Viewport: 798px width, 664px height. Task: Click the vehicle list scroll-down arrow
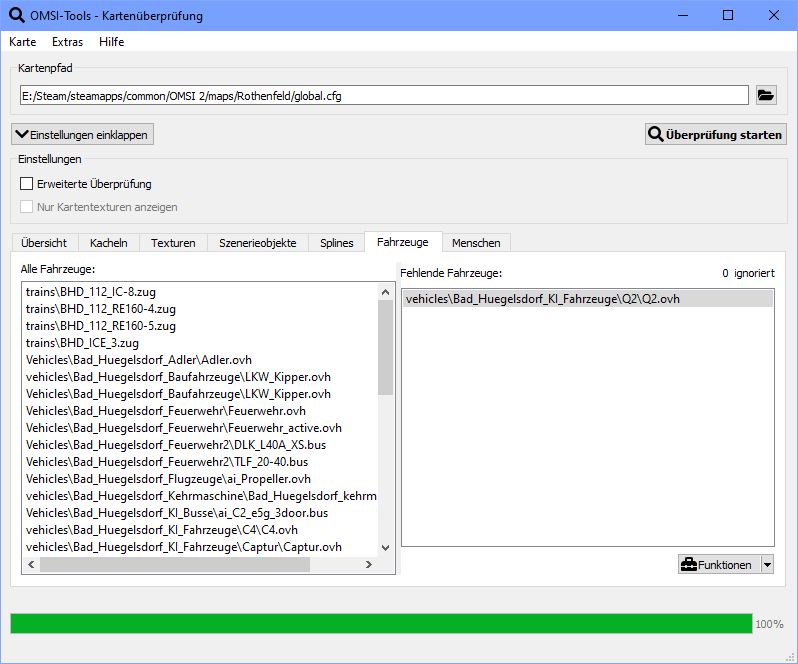[386, 547]
